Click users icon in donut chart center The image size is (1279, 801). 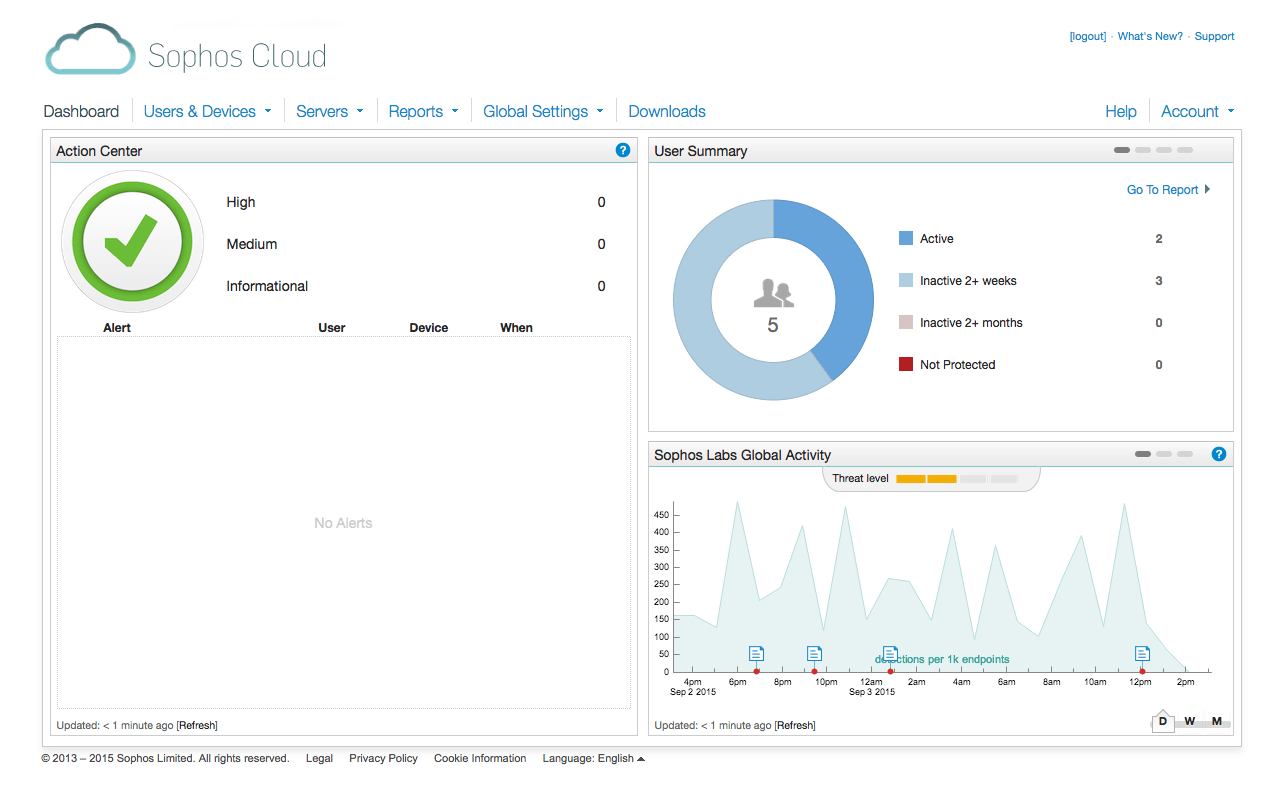pos(772,294)
